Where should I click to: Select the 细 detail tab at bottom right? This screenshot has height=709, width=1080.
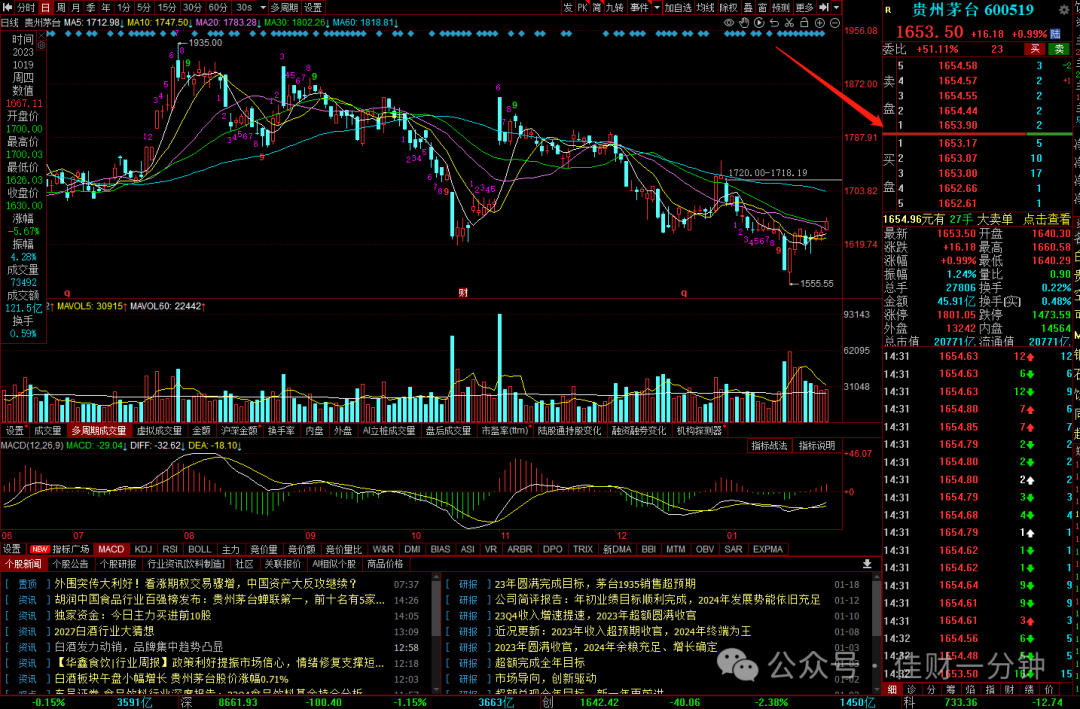[892, 689]
